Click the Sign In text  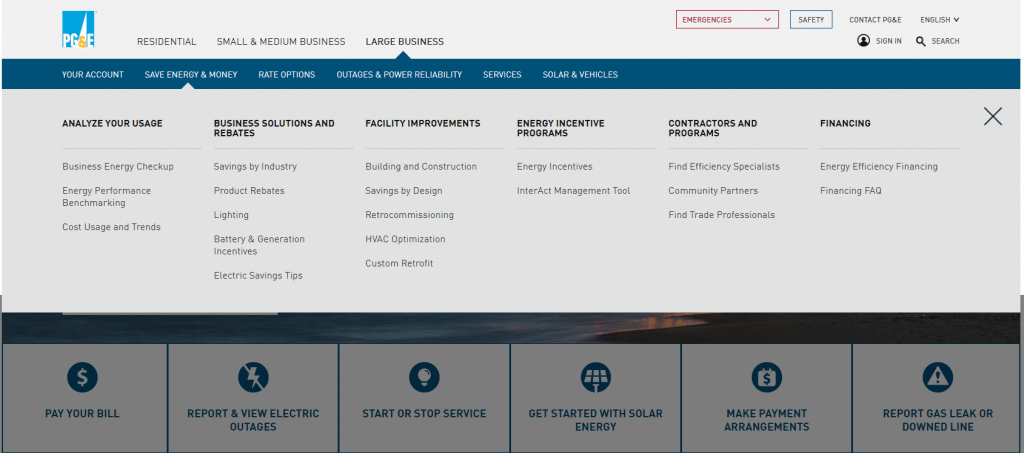tap(889, 41)
